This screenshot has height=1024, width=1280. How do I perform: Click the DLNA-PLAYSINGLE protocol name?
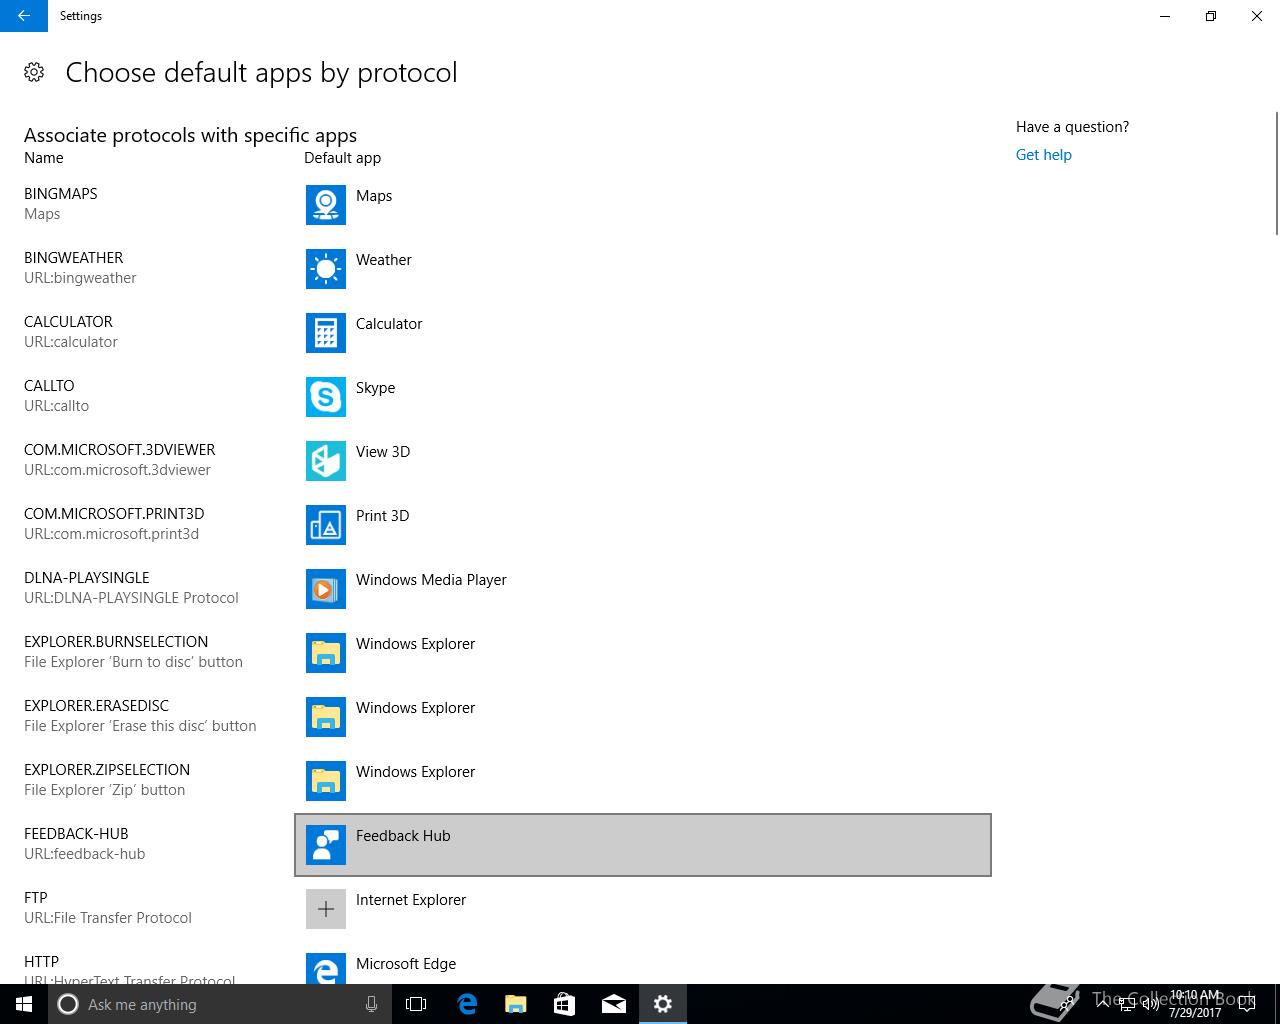(x=87, y=578)
